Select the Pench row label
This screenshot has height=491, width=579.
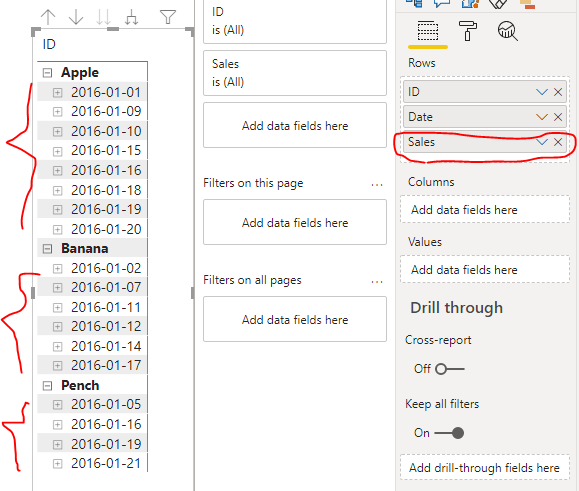click(80, 386)
